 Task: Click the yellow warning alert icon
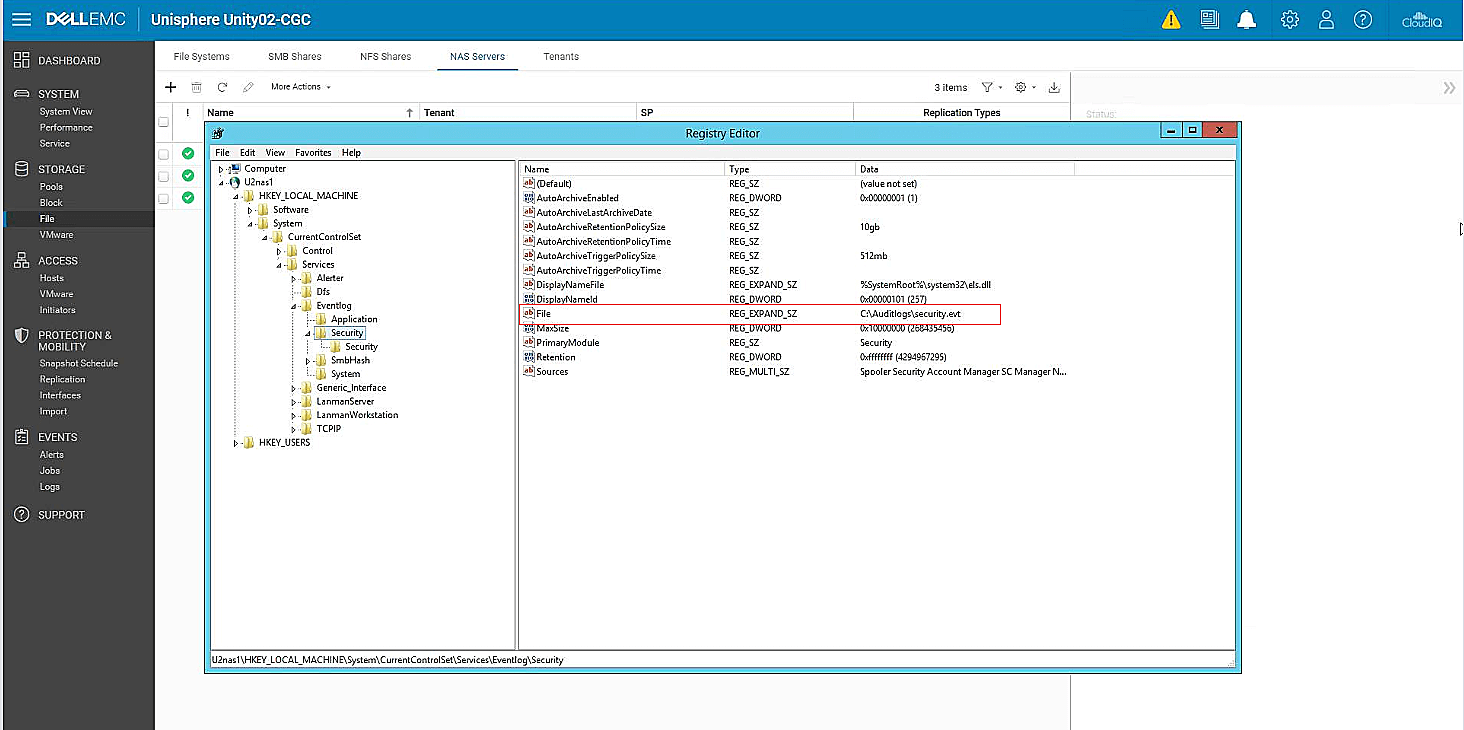click(1171, 20)
